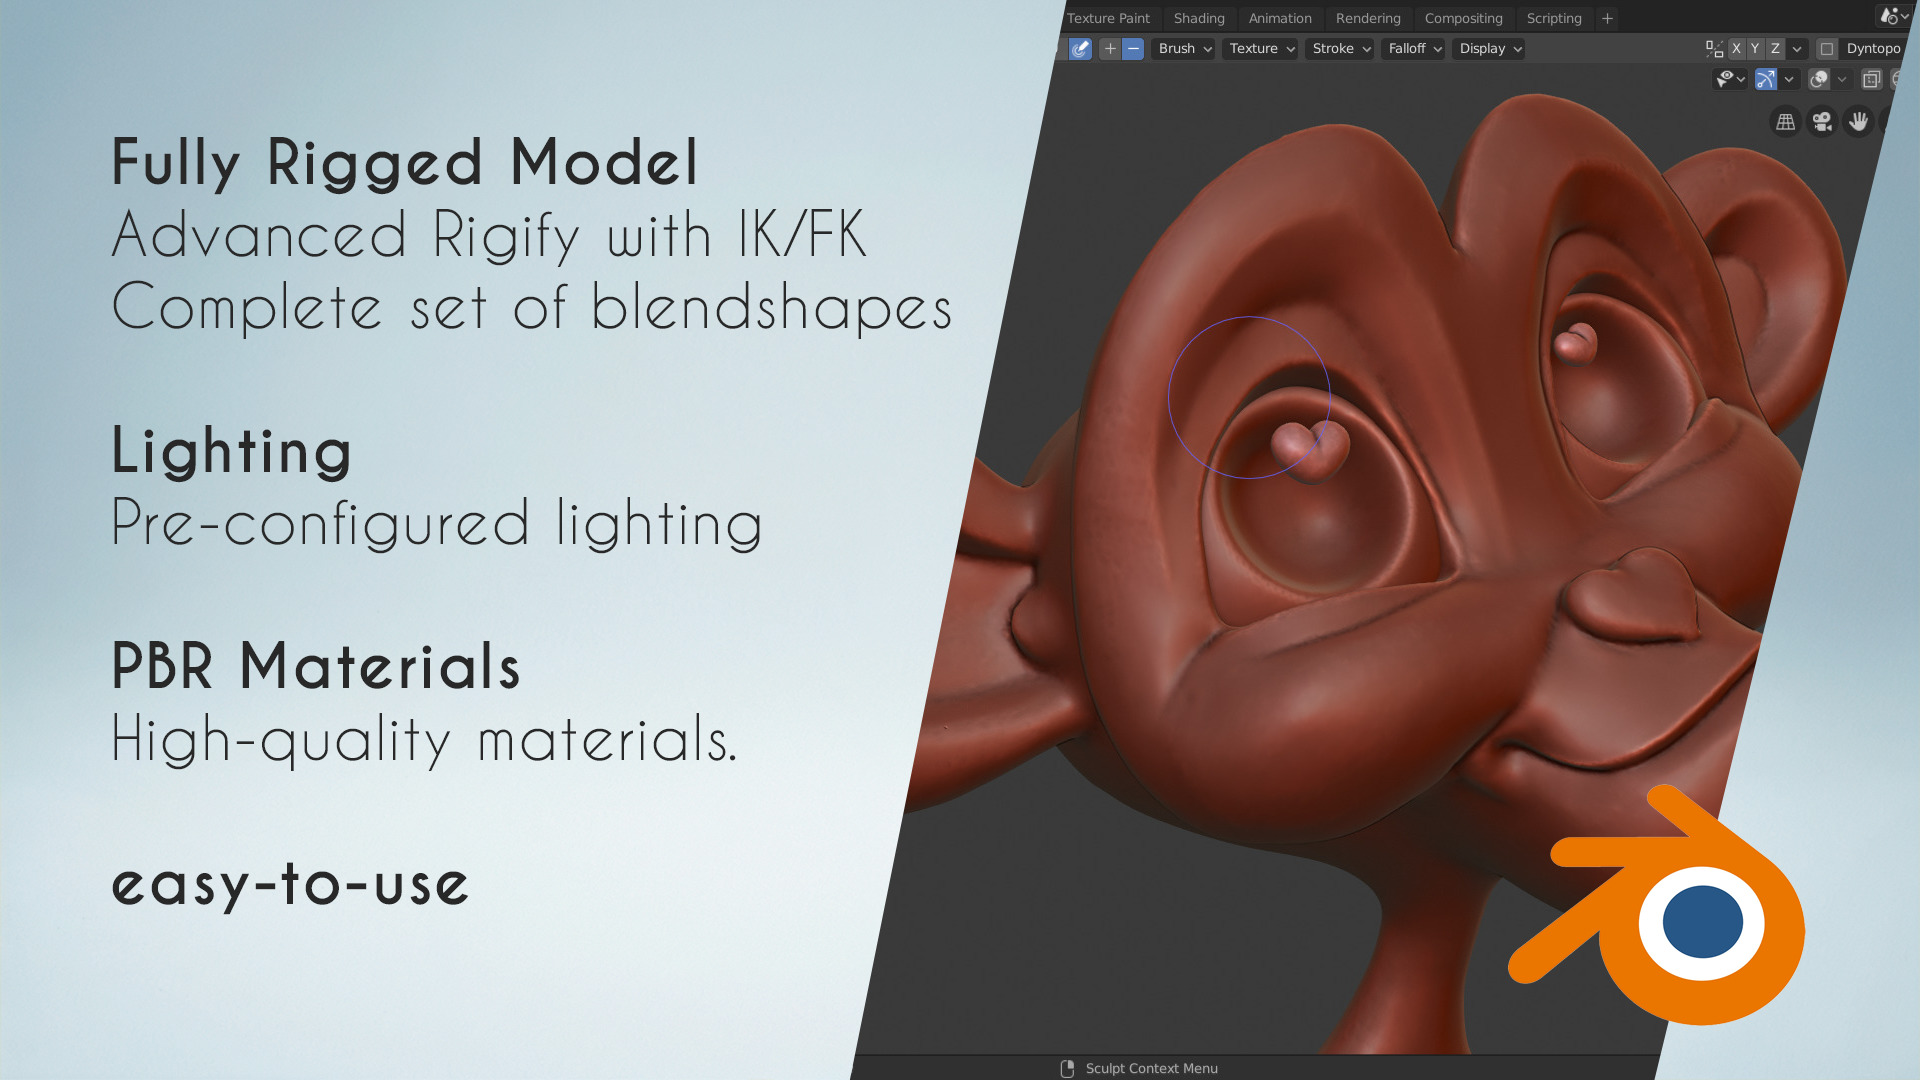Open the Compositing workspace tab

click(1463, 18)
